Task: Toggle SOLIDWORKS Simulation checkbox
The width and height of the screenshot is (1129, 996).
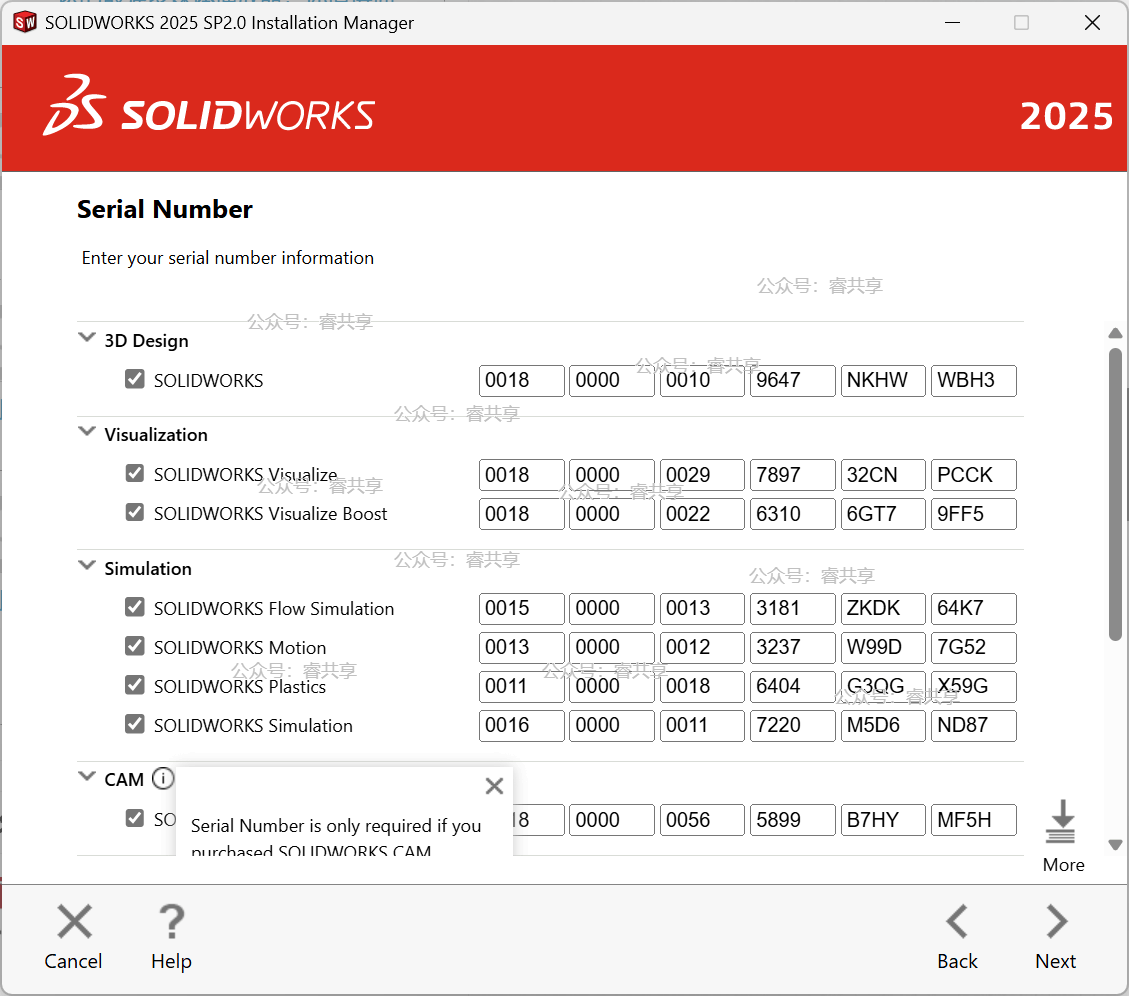Action: (x=135, y=724)
